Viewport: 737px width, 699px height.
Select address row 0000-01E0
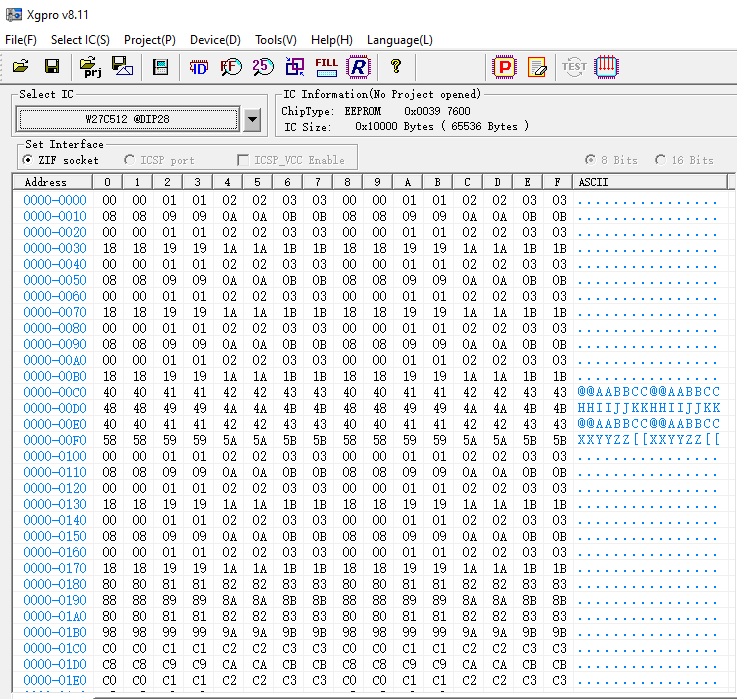tap(55, 680)
